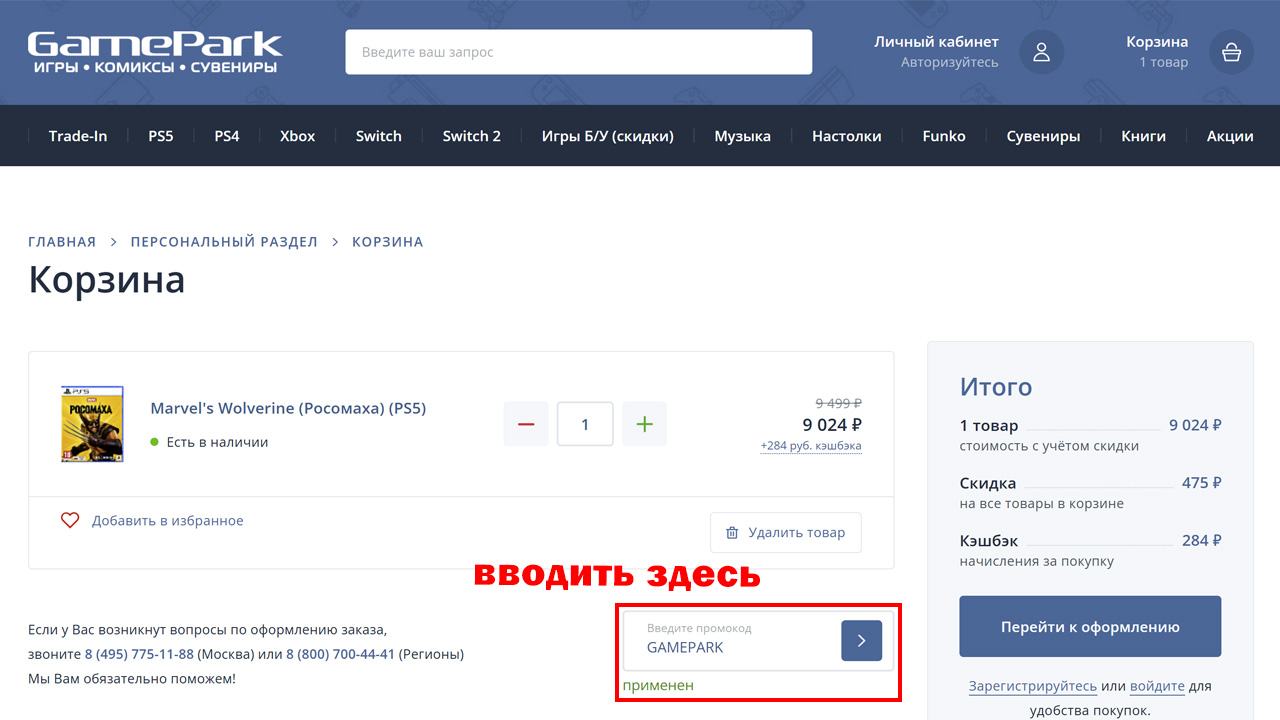Open the Сувениры category

point(1043,136)
